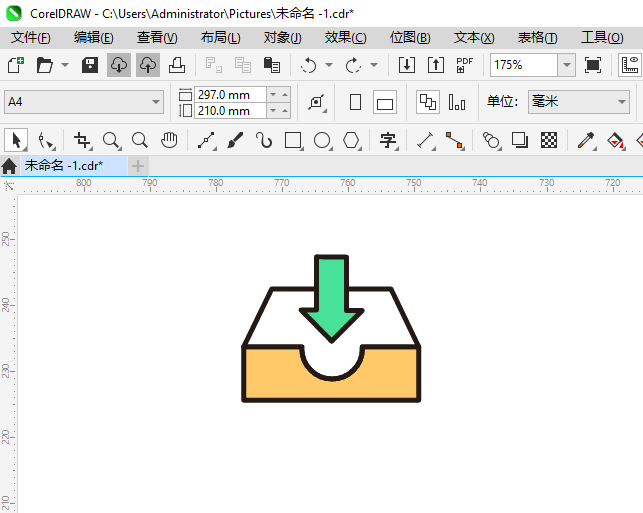Select the Pick arrow tool
This screenshot has height=513, width=643.
click(16, 140)
